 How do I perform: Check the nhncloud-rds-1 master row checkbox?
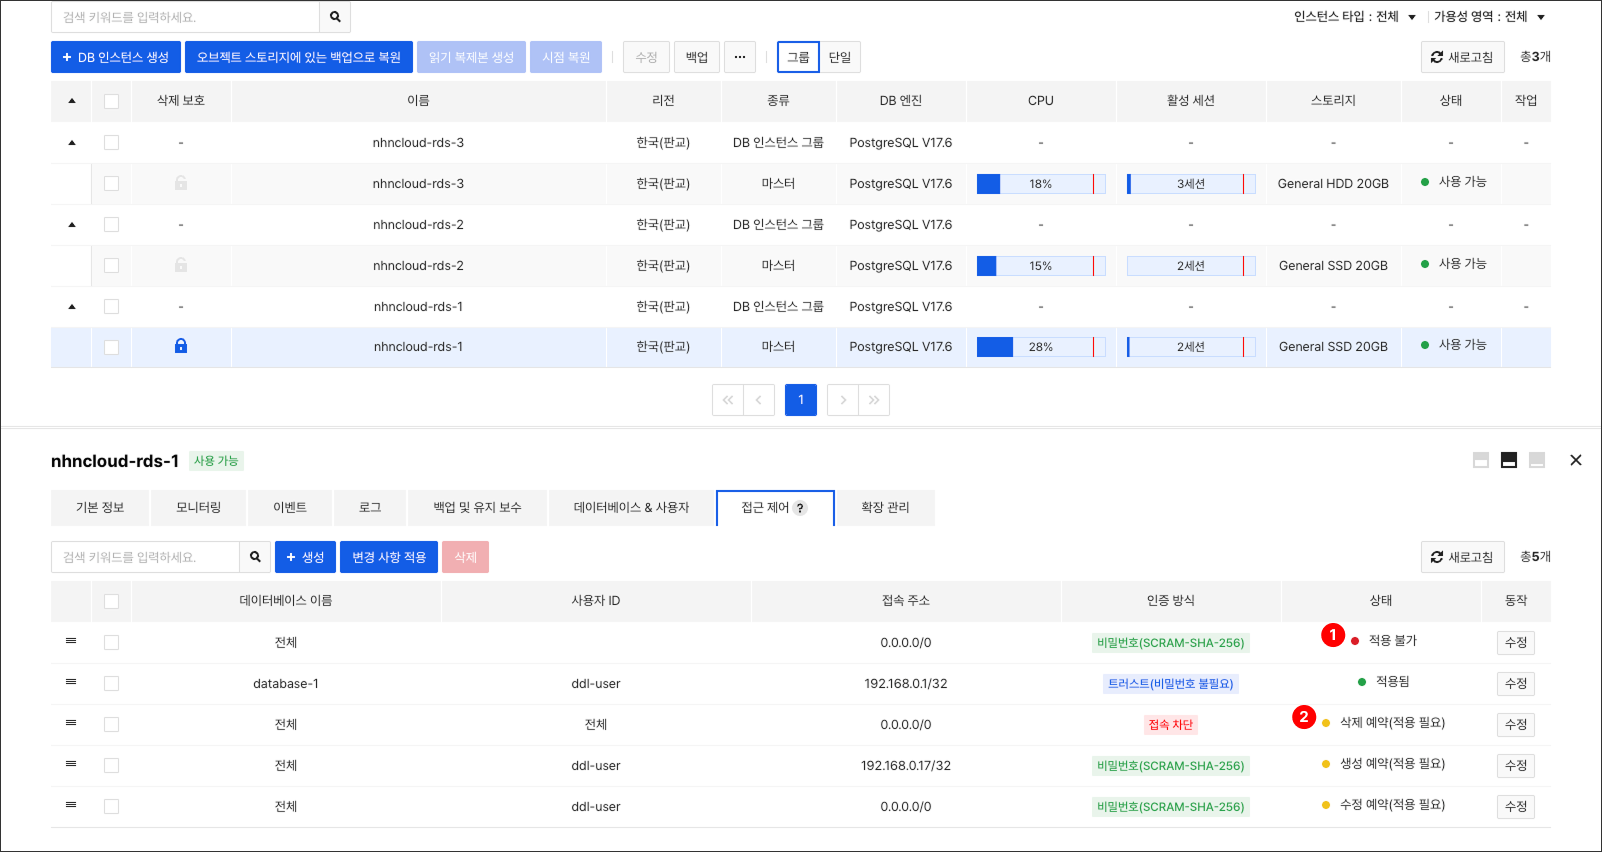pos(111,347)
